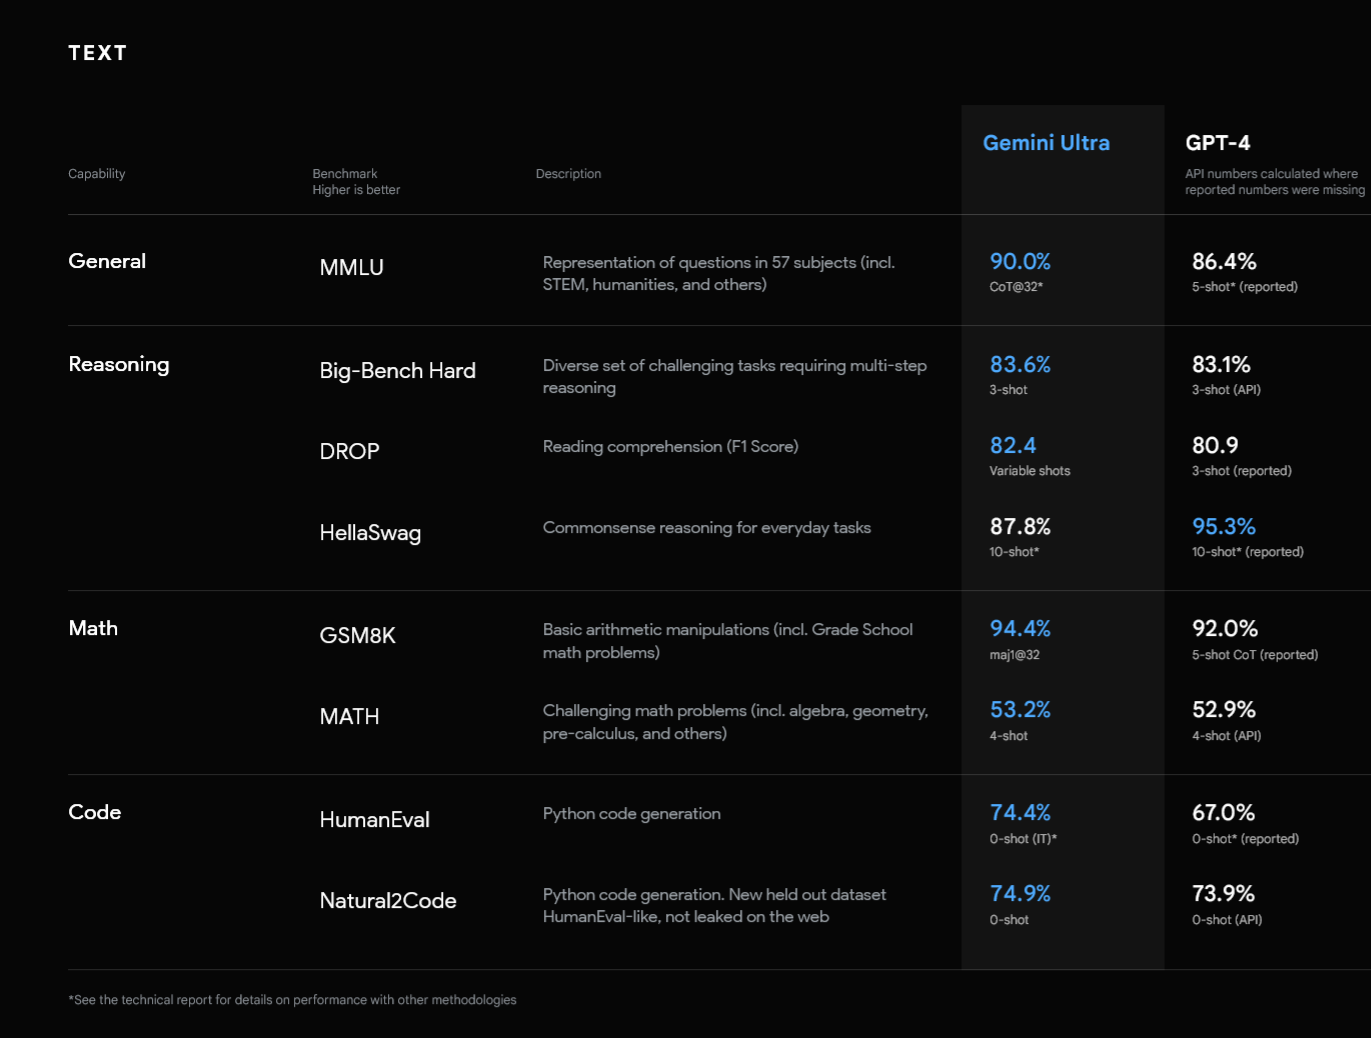Click the 'New held out dataset' description

click(714, 906)
